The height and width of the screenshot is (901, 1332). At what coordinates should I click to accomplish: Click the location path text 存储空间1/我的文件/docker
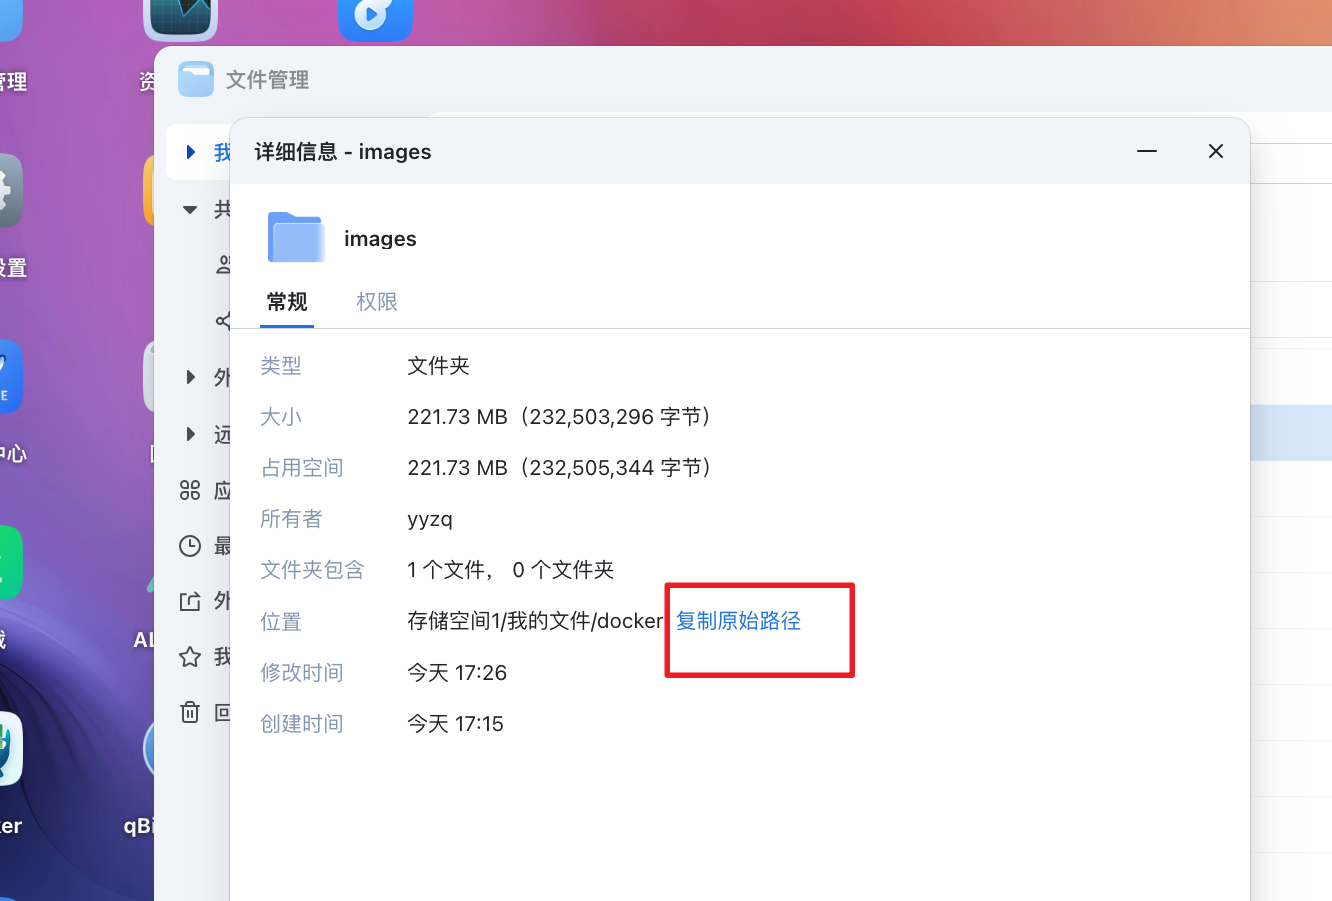535,621
